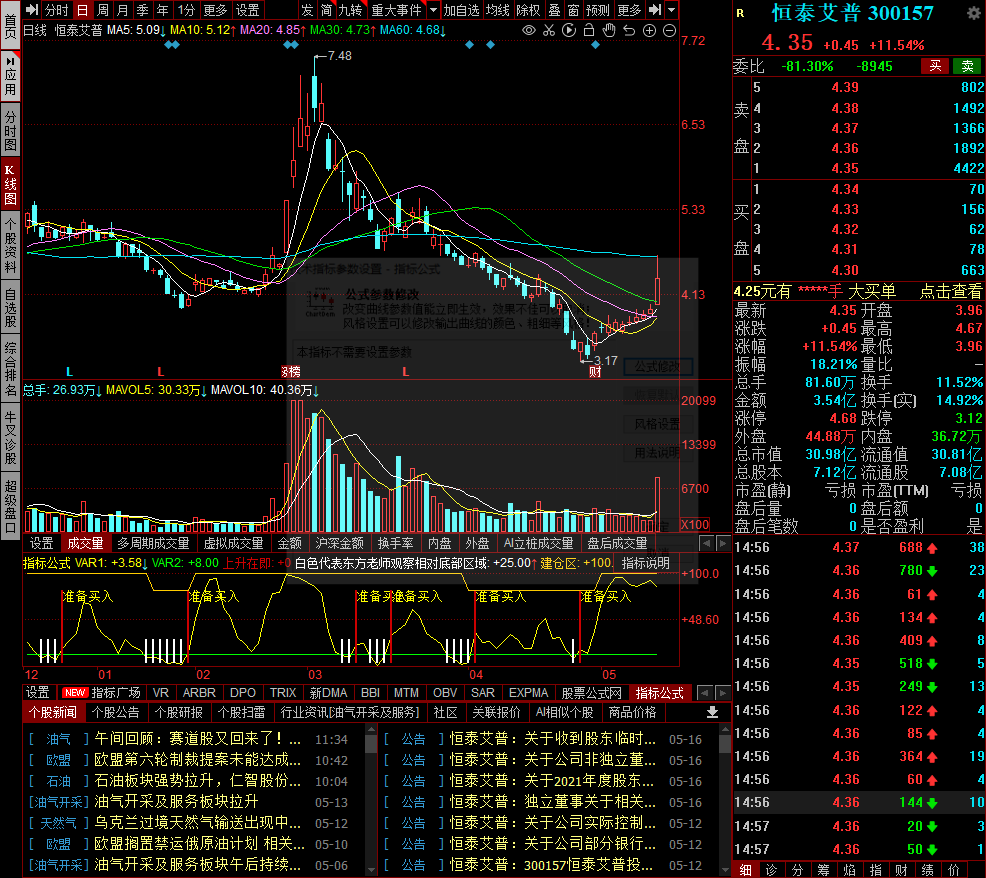
Task: Click the 预测 forecast button
Action: pos(597,10)
